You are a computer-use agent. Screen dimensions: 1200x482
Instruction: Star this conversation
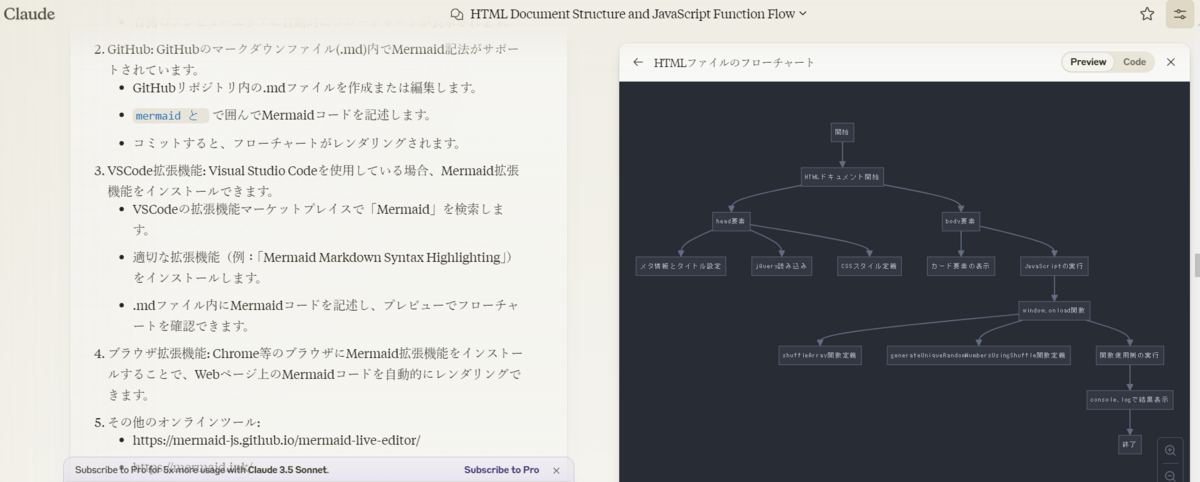(1147, 14)
